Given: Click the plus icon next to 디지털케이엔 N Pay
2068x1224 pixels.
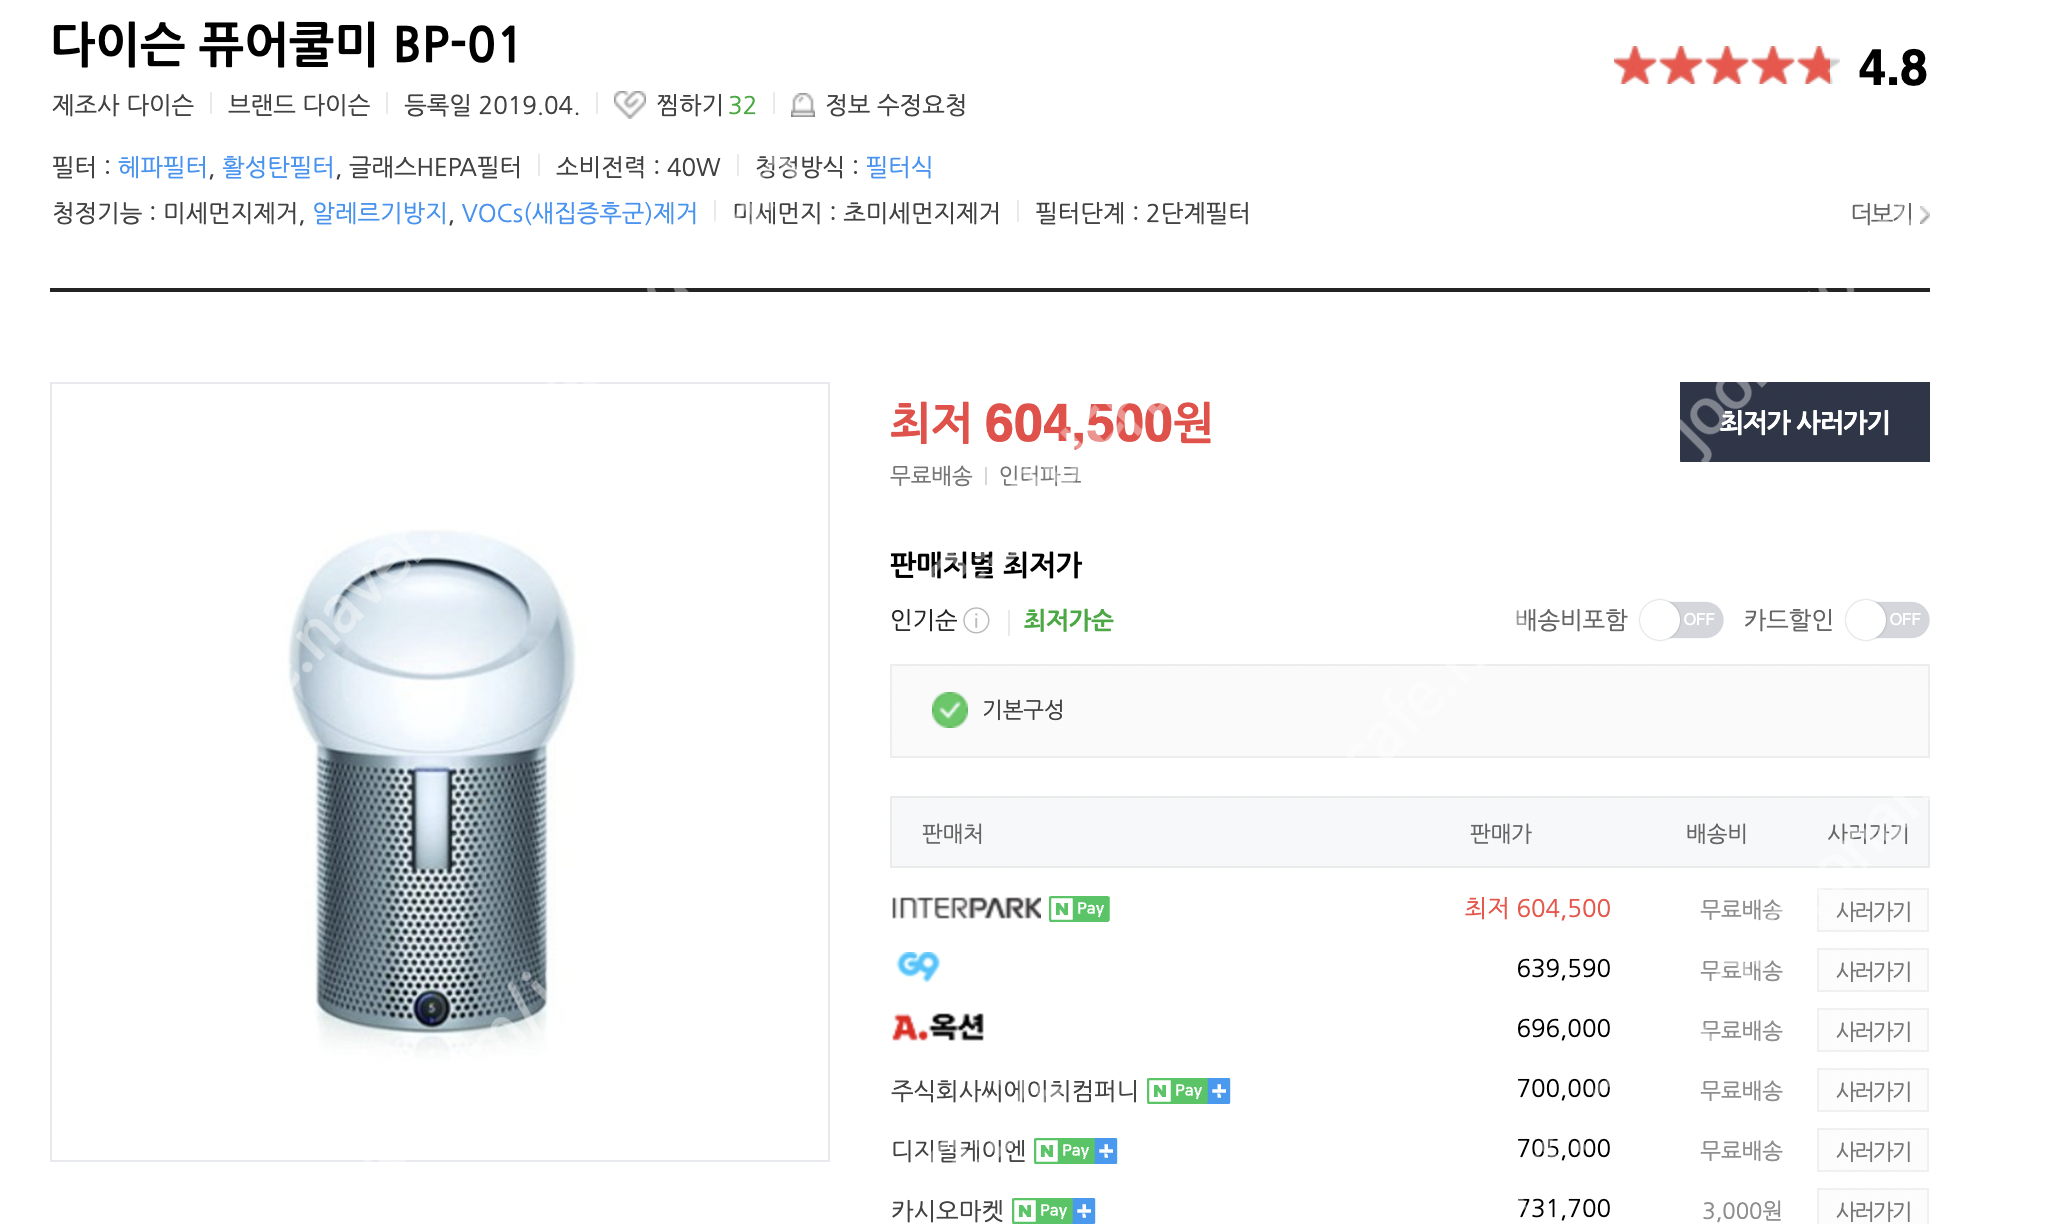Looking at the screenshot, I should click(1106, 1150).
